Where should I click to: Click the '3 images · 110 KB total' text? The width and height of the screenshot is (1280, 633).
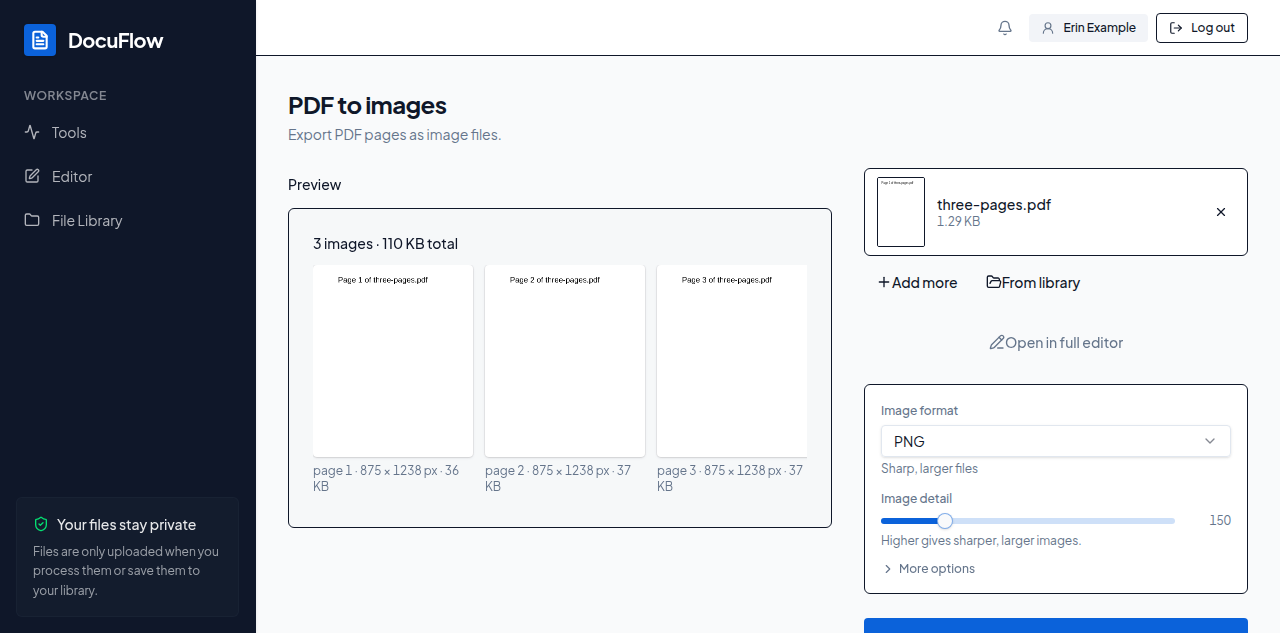tap(385, 244)
